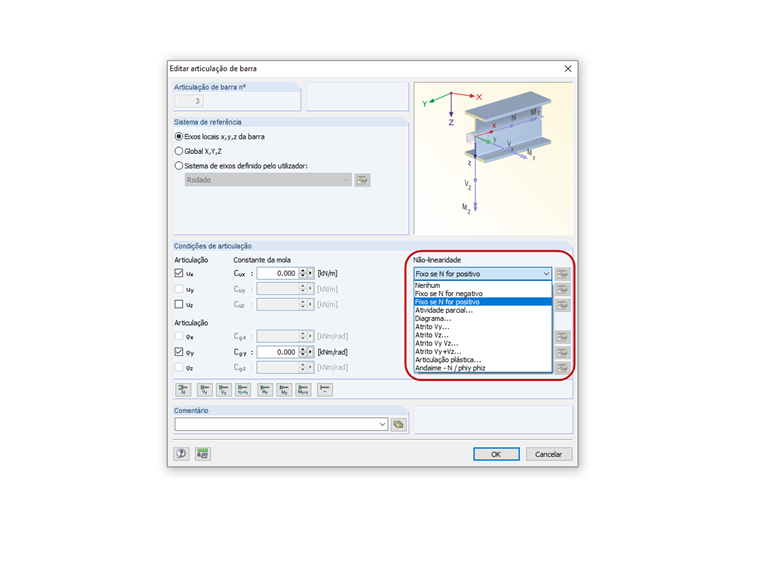
Task: Click the edit nonlinearity icon in φz row
Action: pos(562,368)
